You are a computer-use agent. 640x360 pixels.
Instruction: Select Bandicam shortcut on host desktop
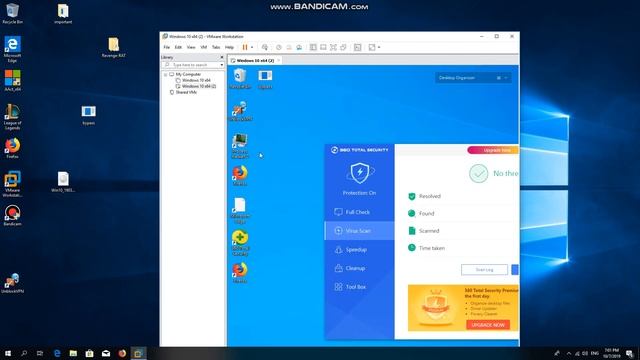coord(12,216)
